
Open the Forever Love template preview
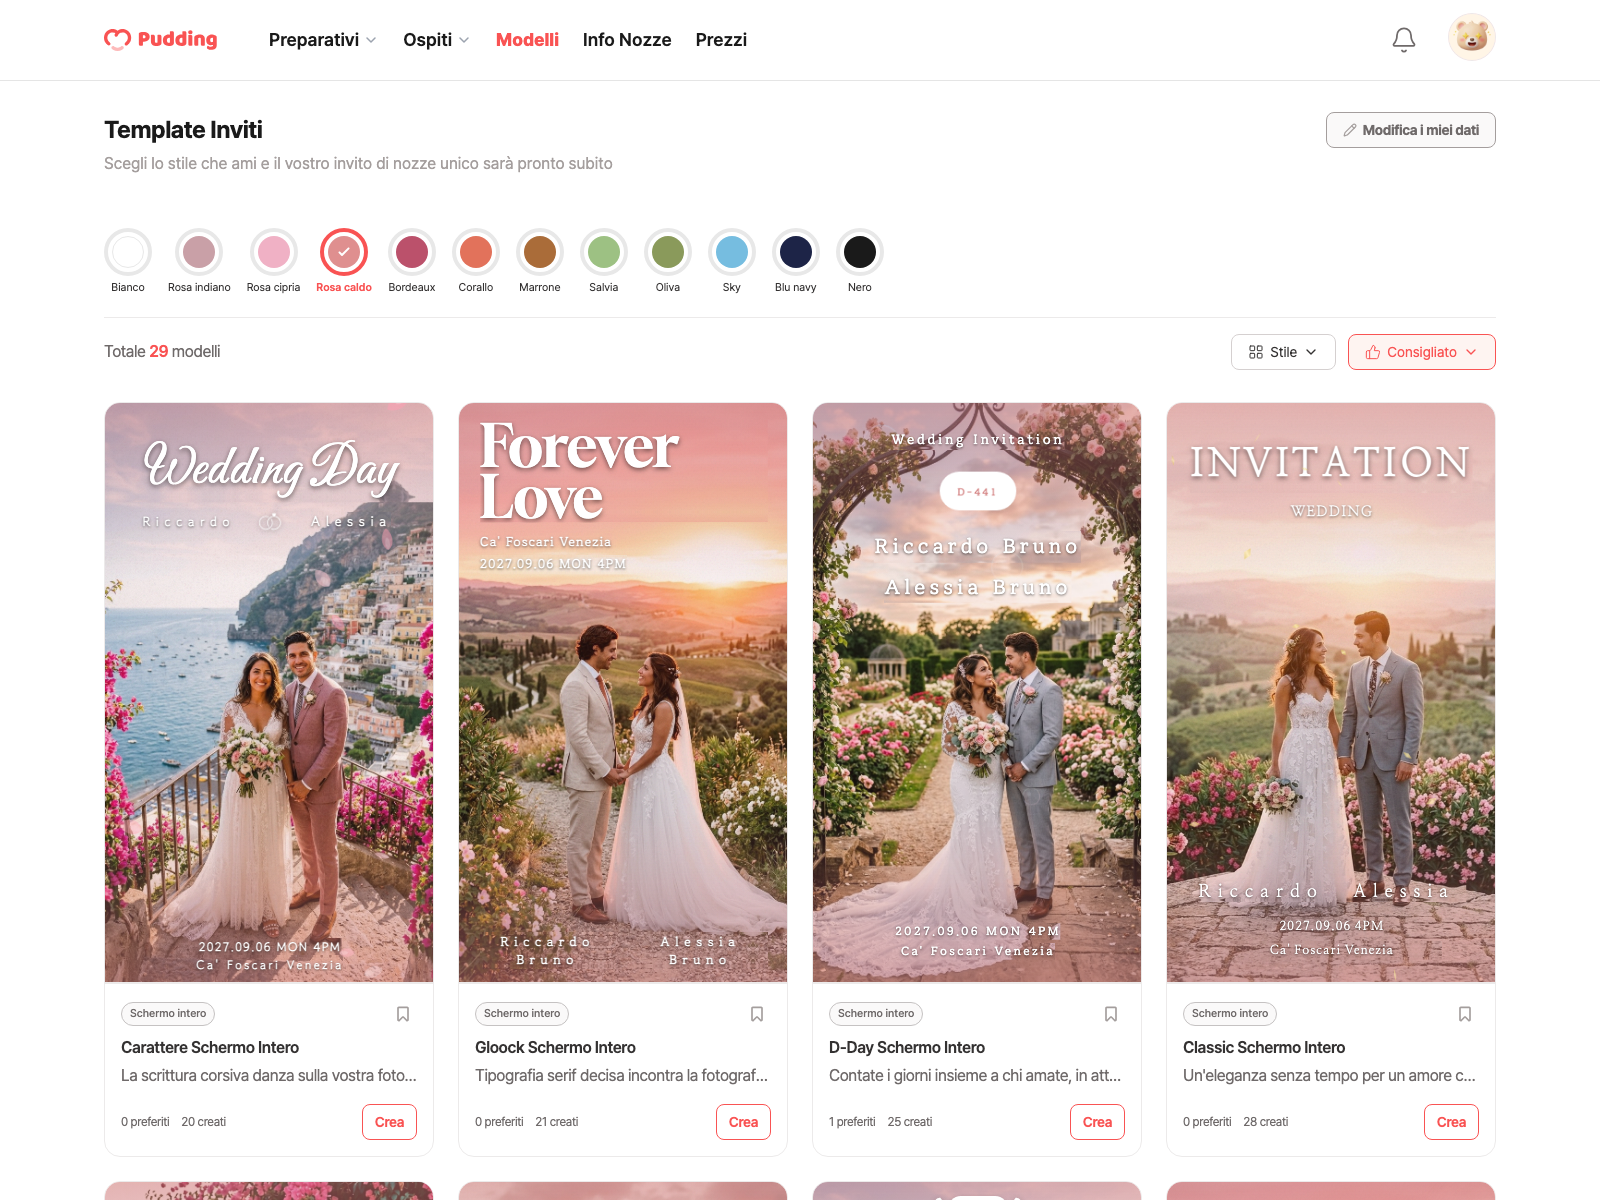coord(623,692)
